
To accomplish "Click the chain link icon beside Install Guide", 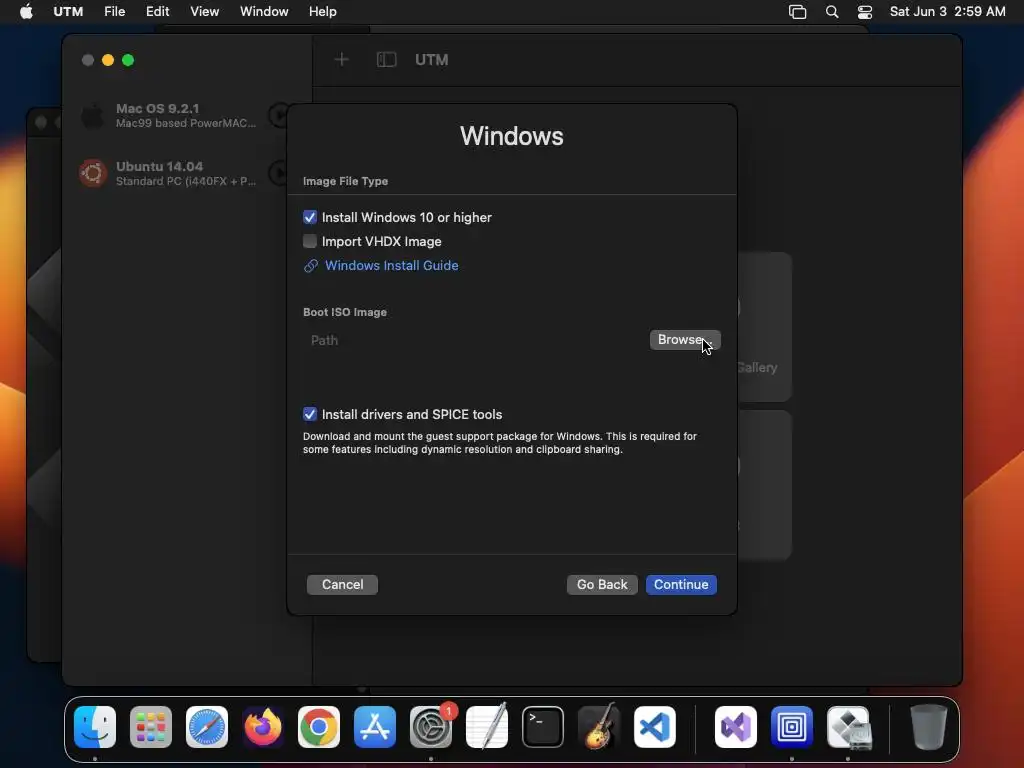I will [311, 266].
